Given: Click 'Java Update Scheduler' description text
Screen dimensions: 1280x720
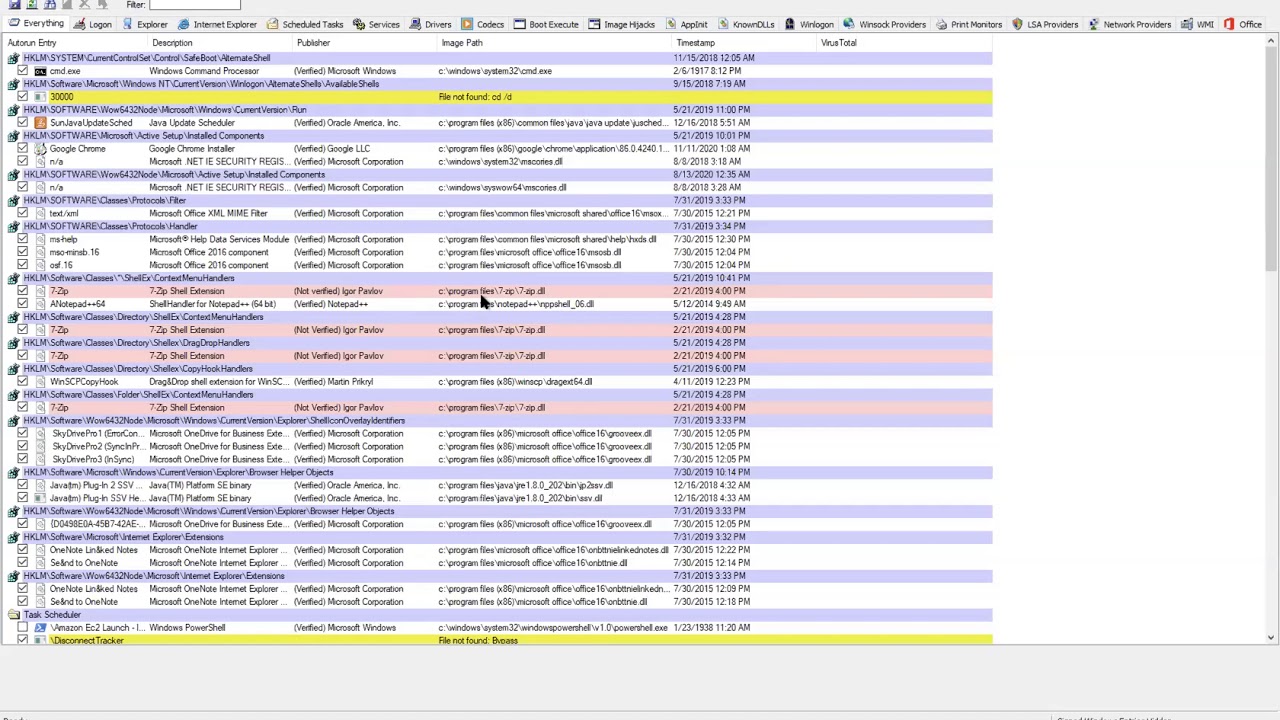Looking at the screenshot, I should 192,123.
